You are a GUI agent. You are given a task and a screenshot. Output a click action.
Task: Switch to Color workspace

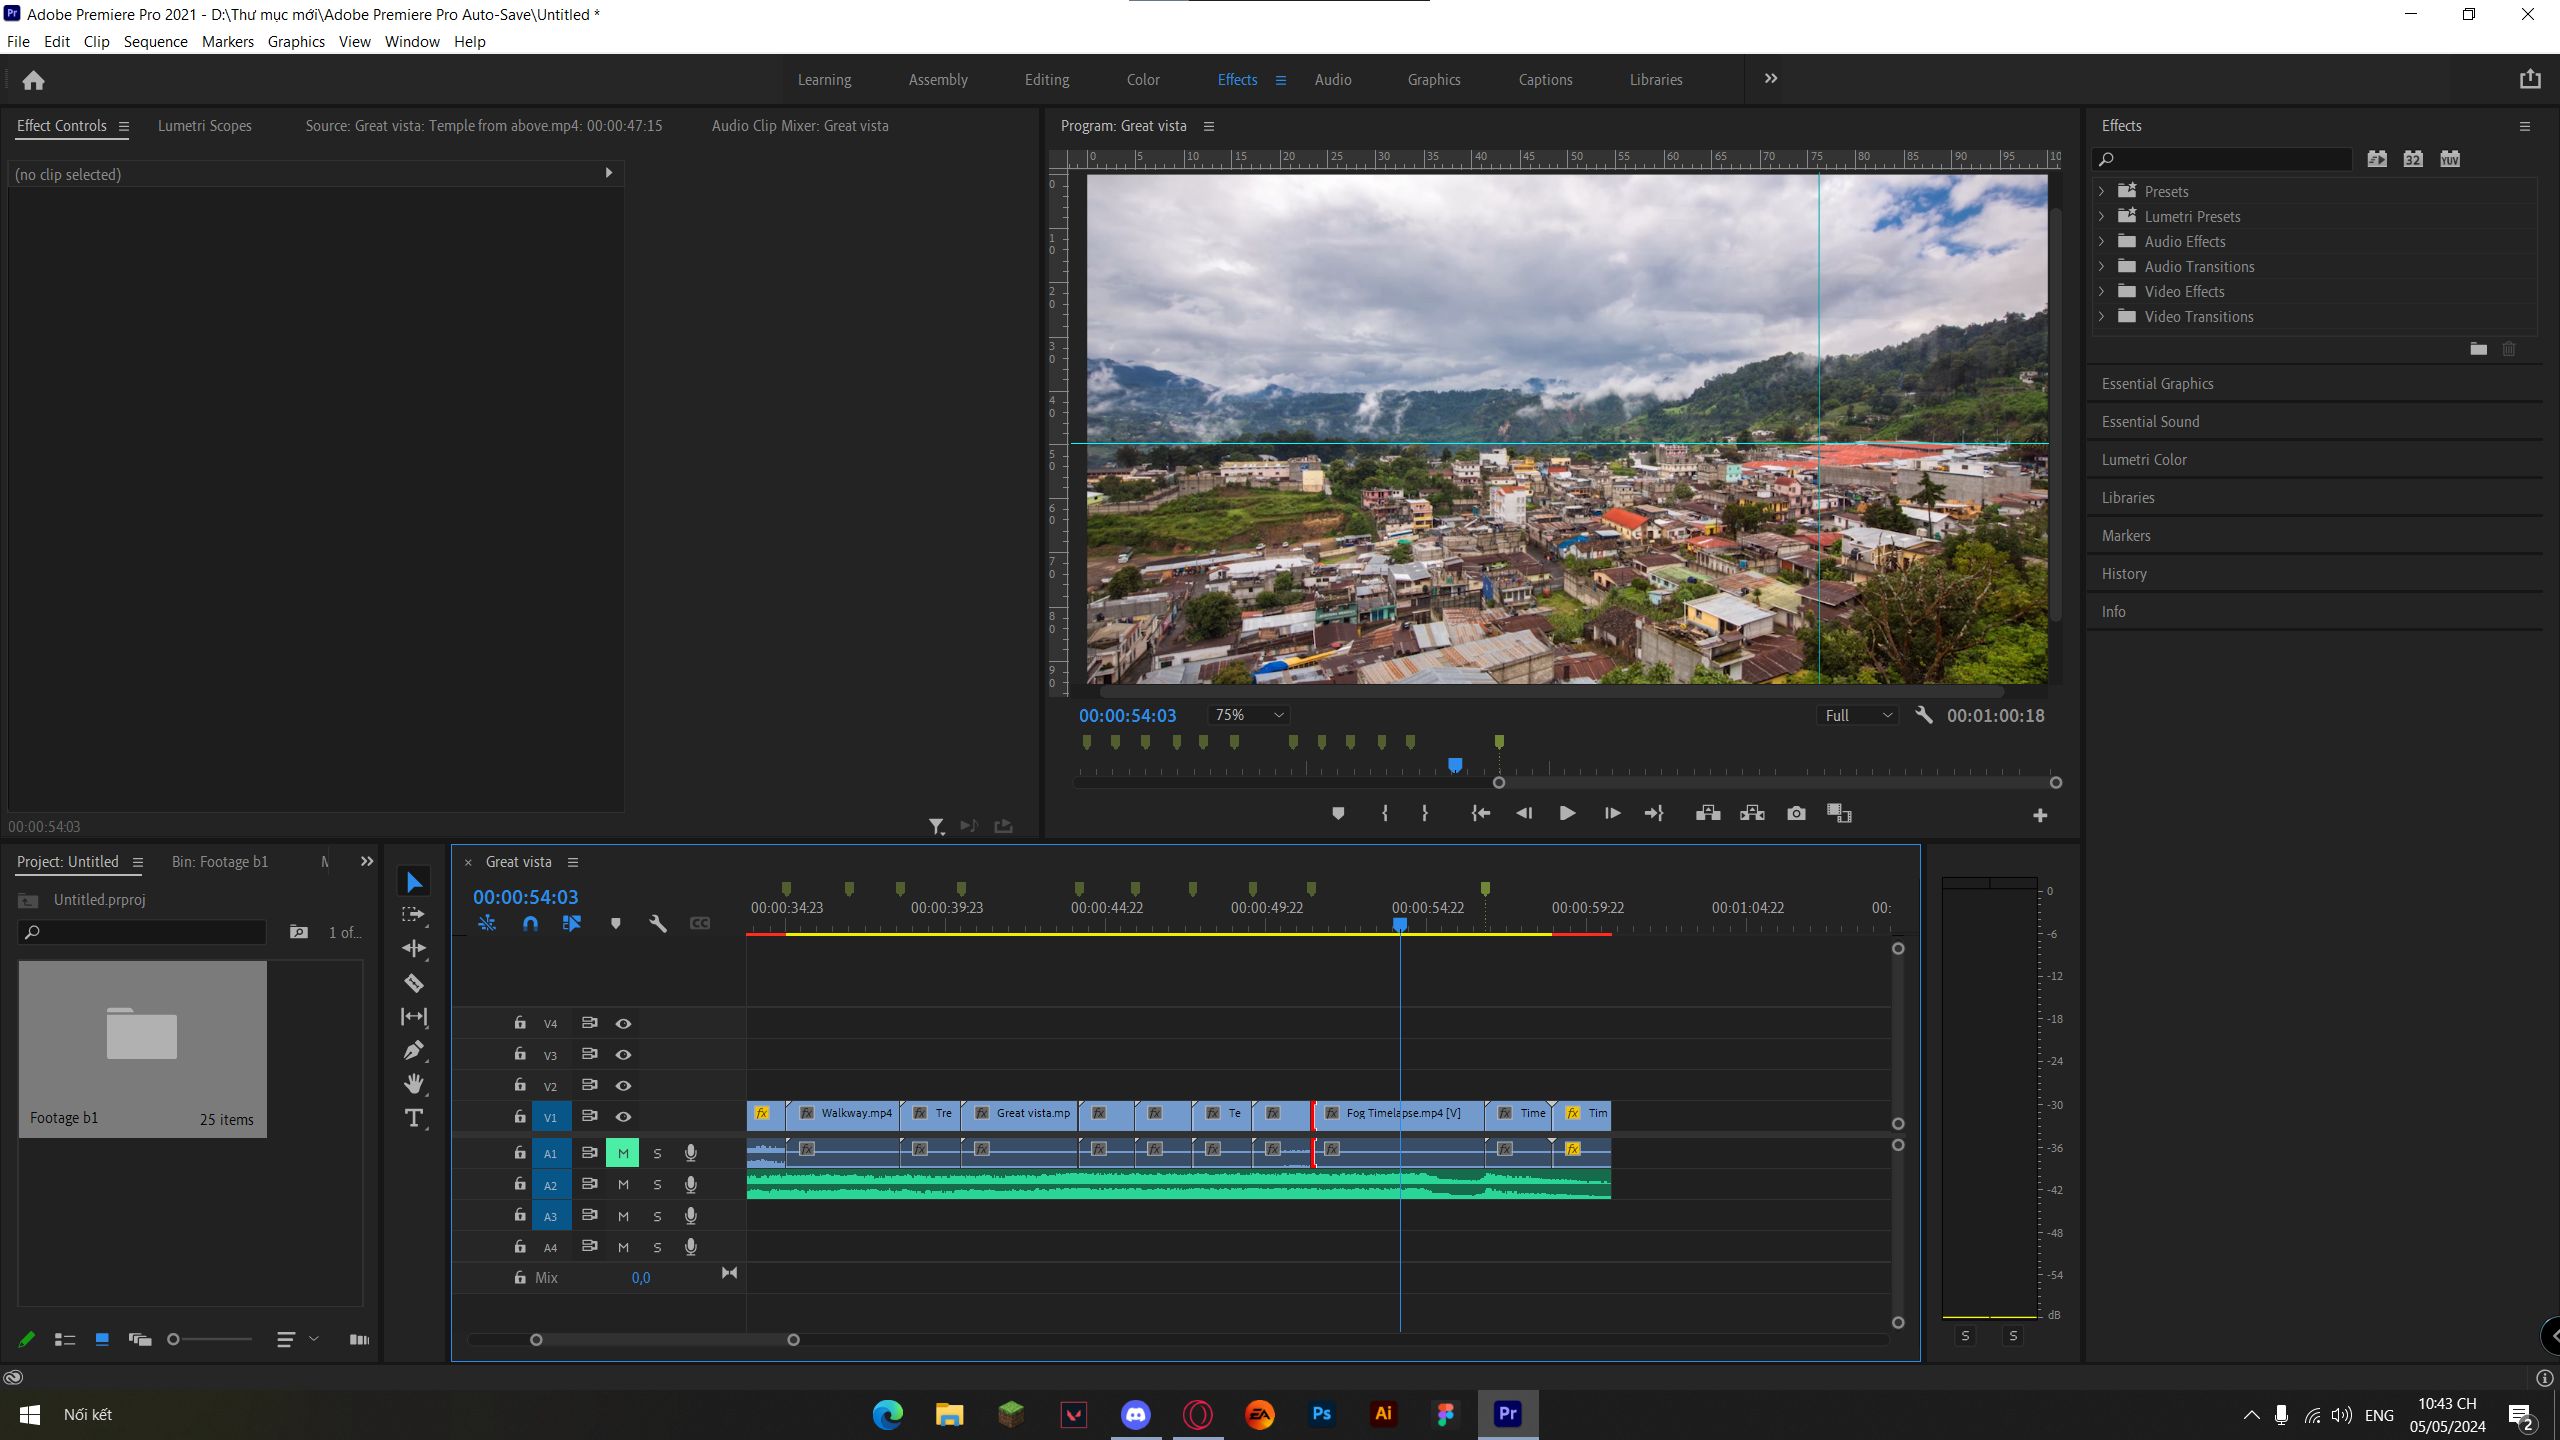pyautogui.click(x=1143, y=80)
